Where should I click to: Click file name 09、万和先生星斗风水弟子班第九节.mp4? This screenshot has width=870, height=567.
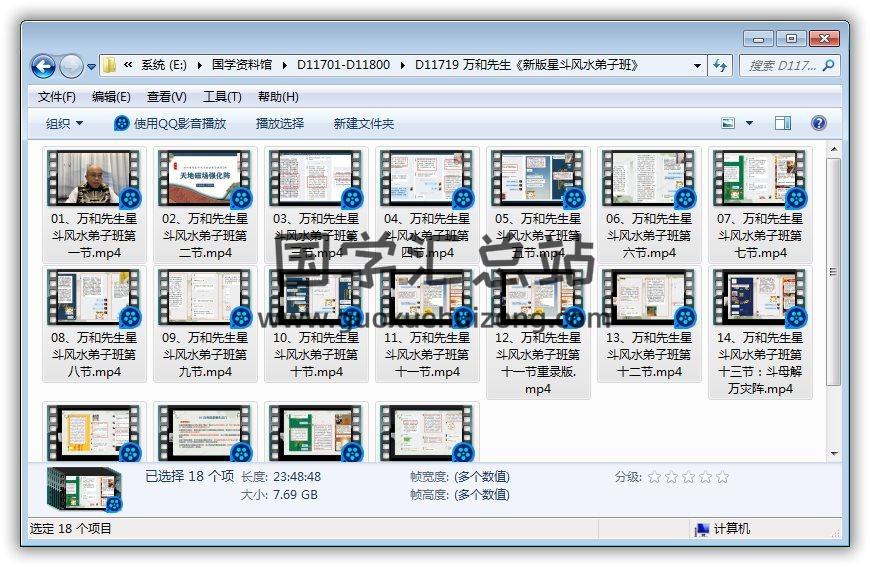click(x=205, y=355)
